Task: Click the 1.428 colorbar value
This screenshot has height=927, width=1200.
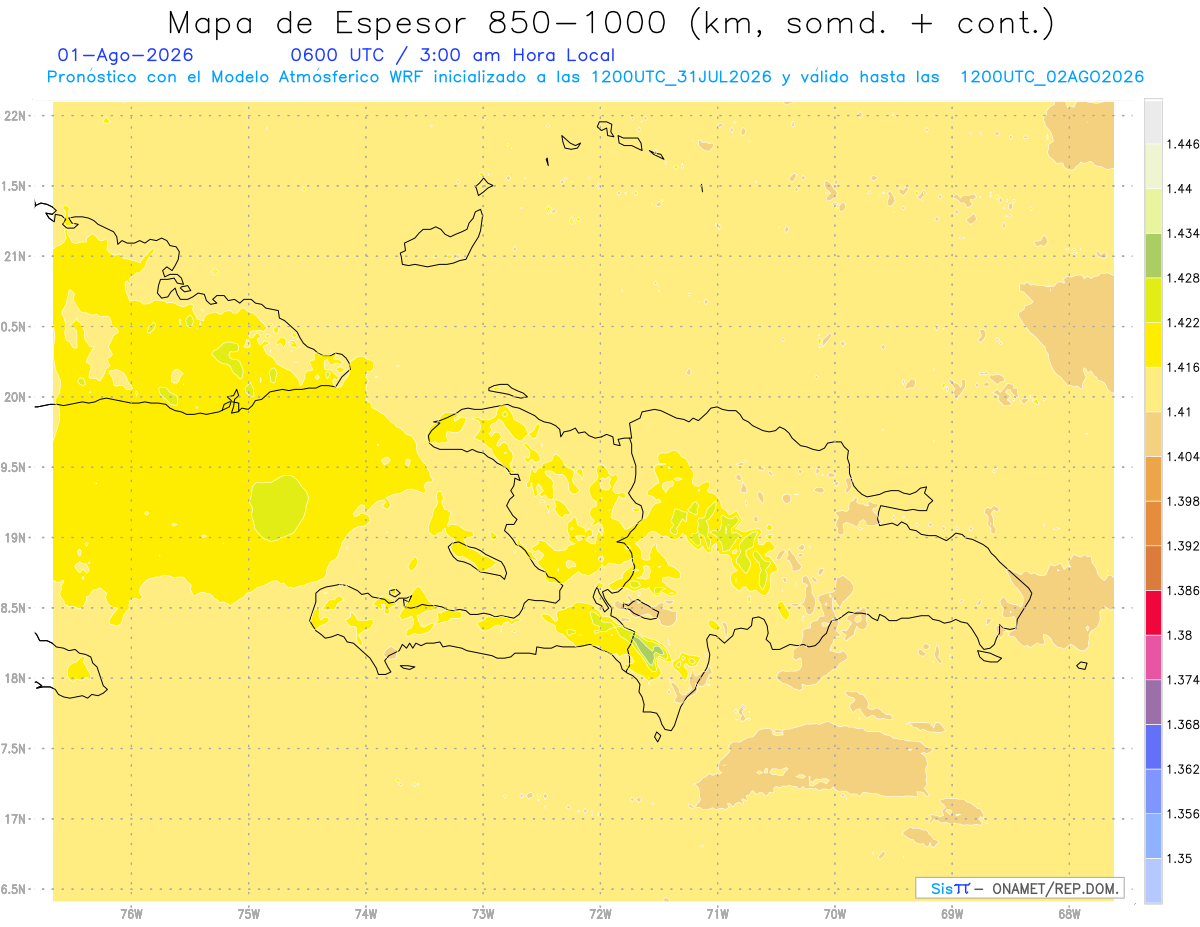Action: point(1183,278)
